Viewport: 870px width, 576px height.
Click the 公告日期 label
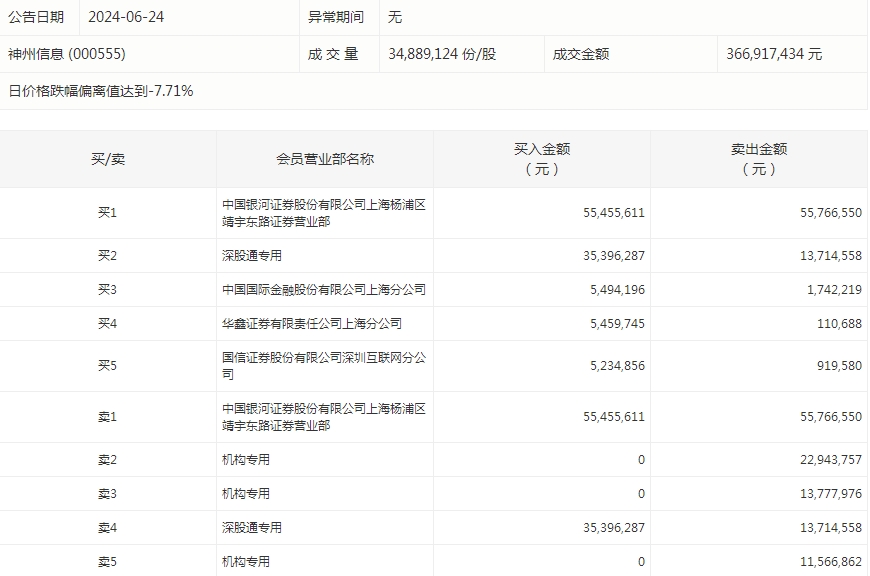[x=36, y=17]
